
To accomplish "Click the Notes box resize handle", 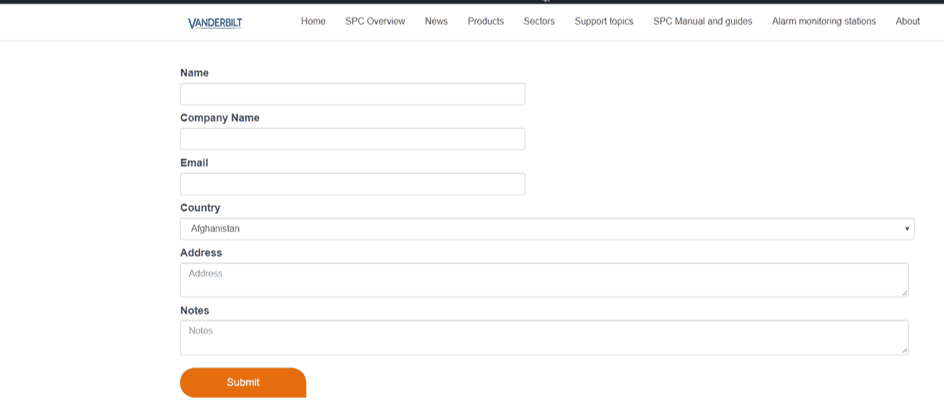I will coord(904,350).
